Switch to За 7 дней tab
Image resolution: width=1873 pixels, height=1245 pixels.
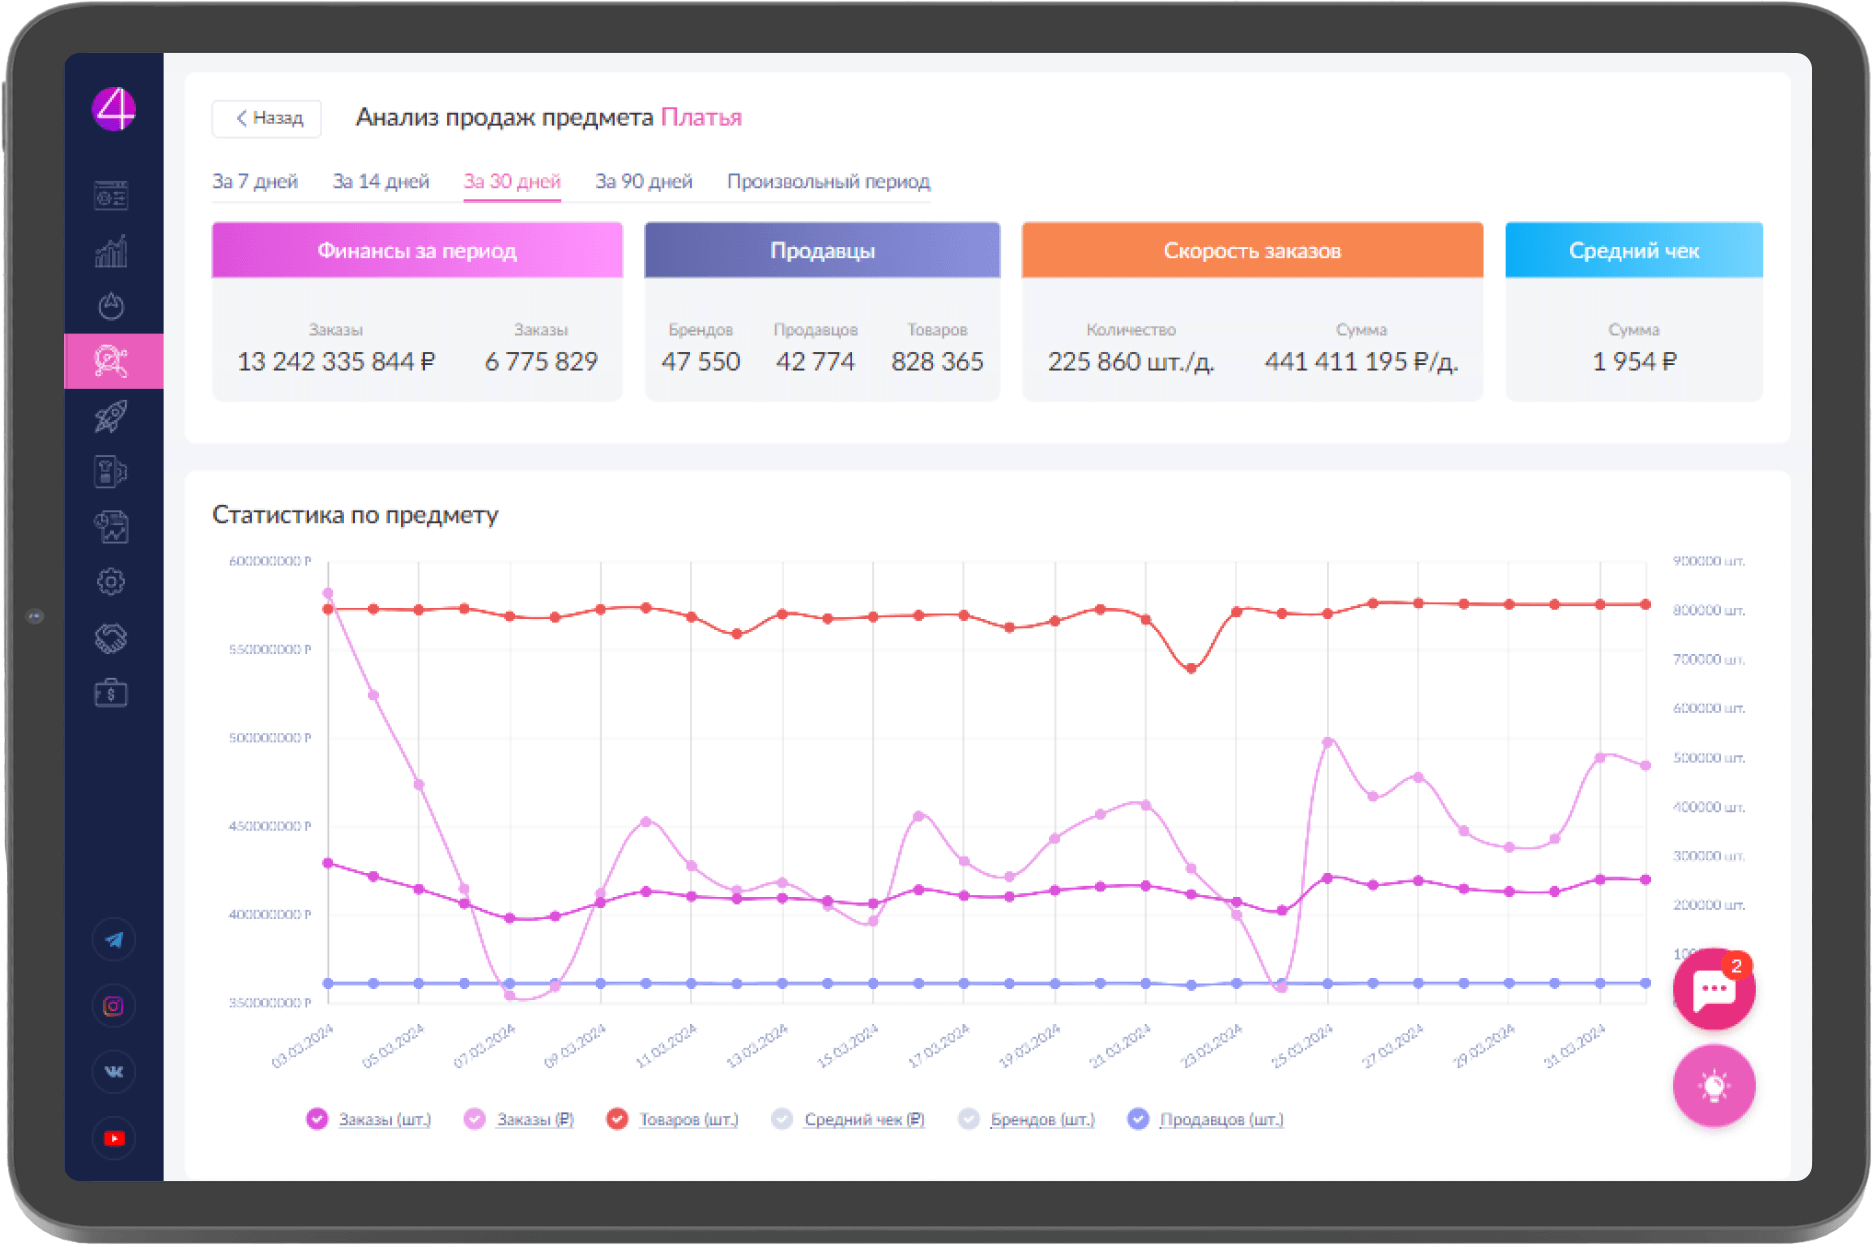pyautogui.click(x=255, y=181)
